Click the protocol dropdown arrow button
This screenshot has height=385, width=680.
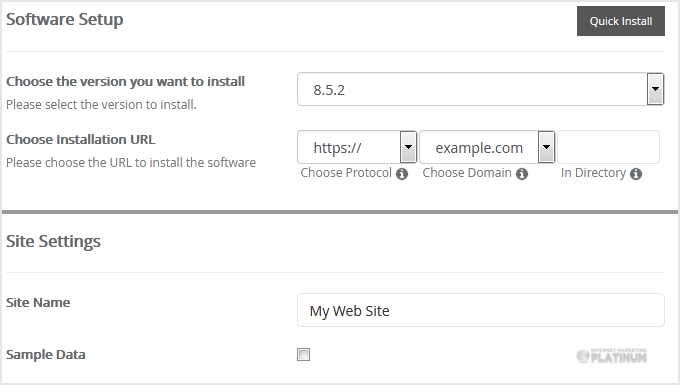click(408, 147)
